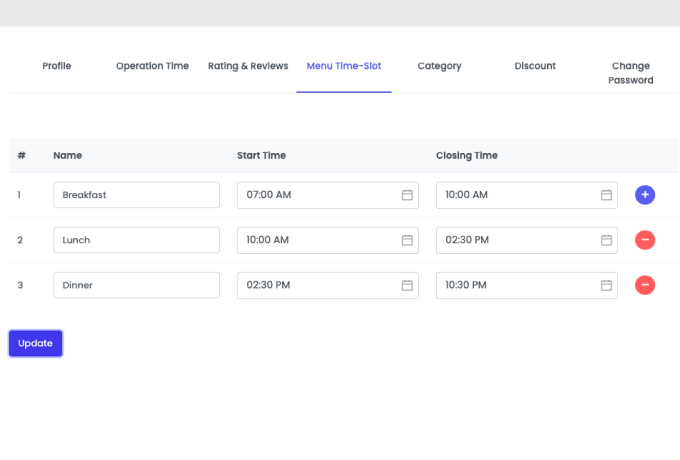The image size is (680, 460).
Task: Click the Update button
Action: click(x=36, y=343)
